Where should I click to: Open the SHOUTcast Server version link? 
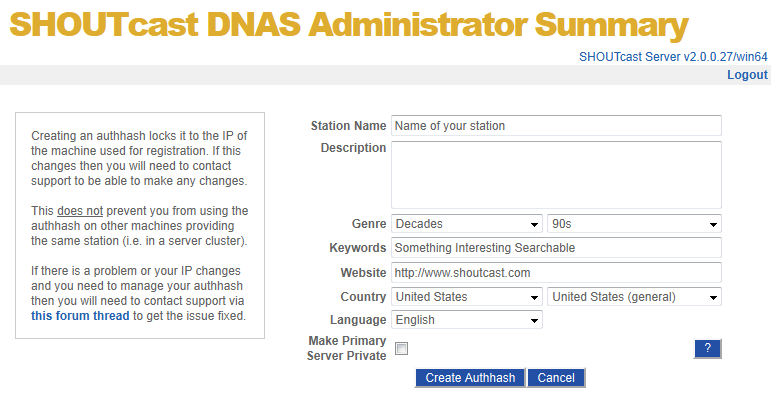pos(673,57)
